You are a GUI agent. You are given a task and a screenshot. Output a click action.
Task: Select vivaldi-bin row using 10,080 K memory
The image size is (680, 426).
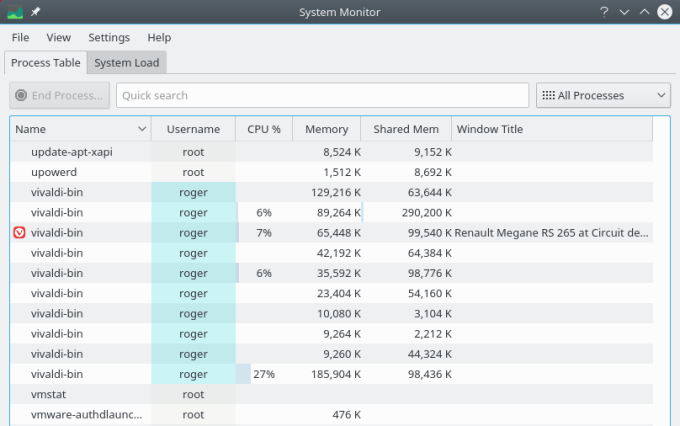pyautogui.click(x=332, y=314)
